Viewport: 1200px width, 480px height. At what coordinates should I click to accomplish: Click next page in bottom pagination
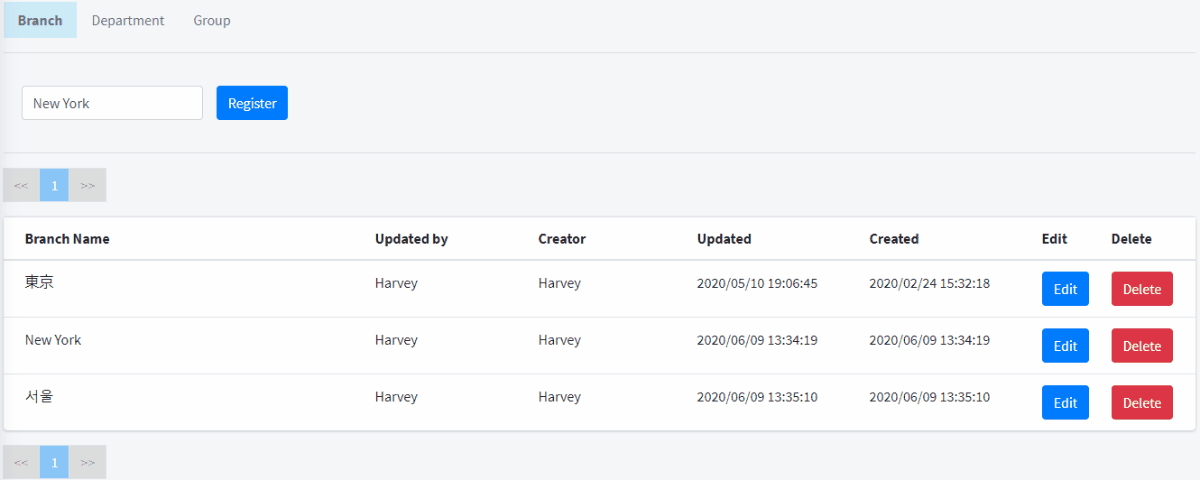coord(88,462)
